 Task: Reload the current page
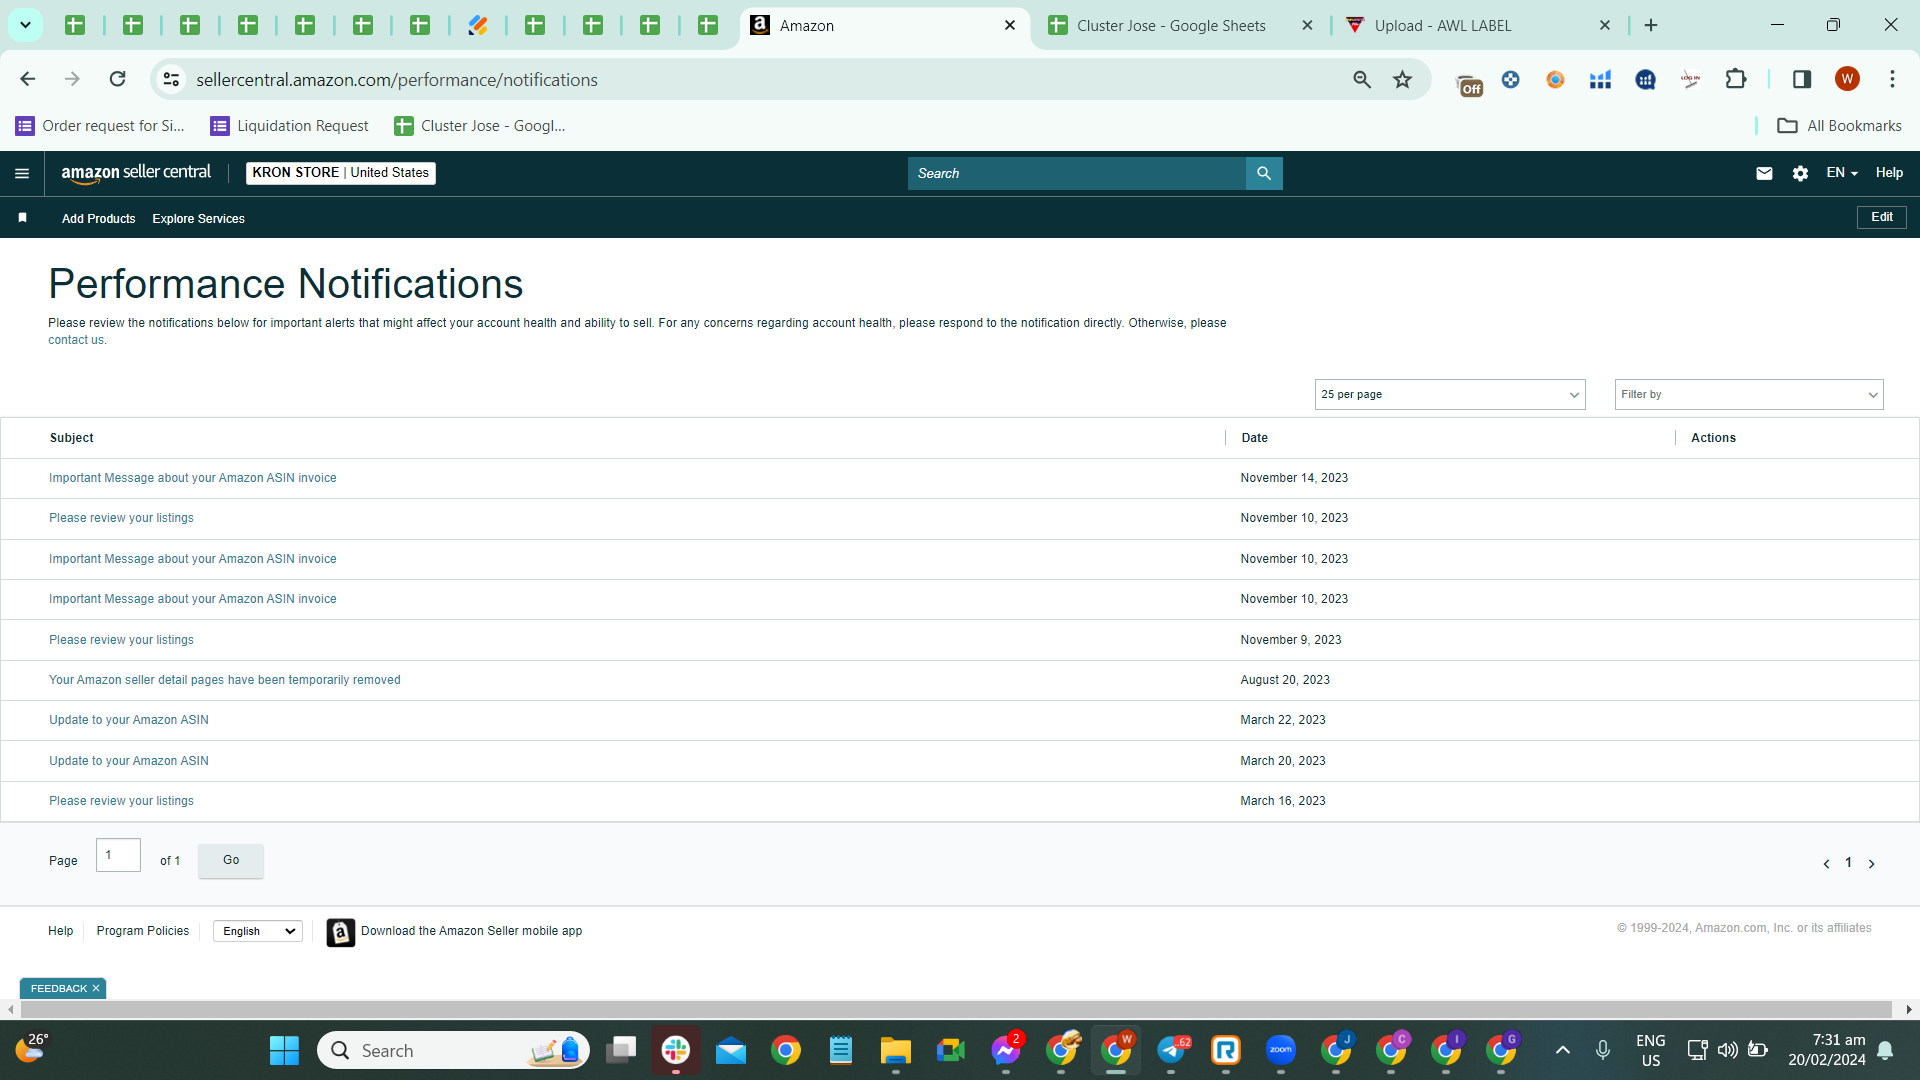pos(118,79)
